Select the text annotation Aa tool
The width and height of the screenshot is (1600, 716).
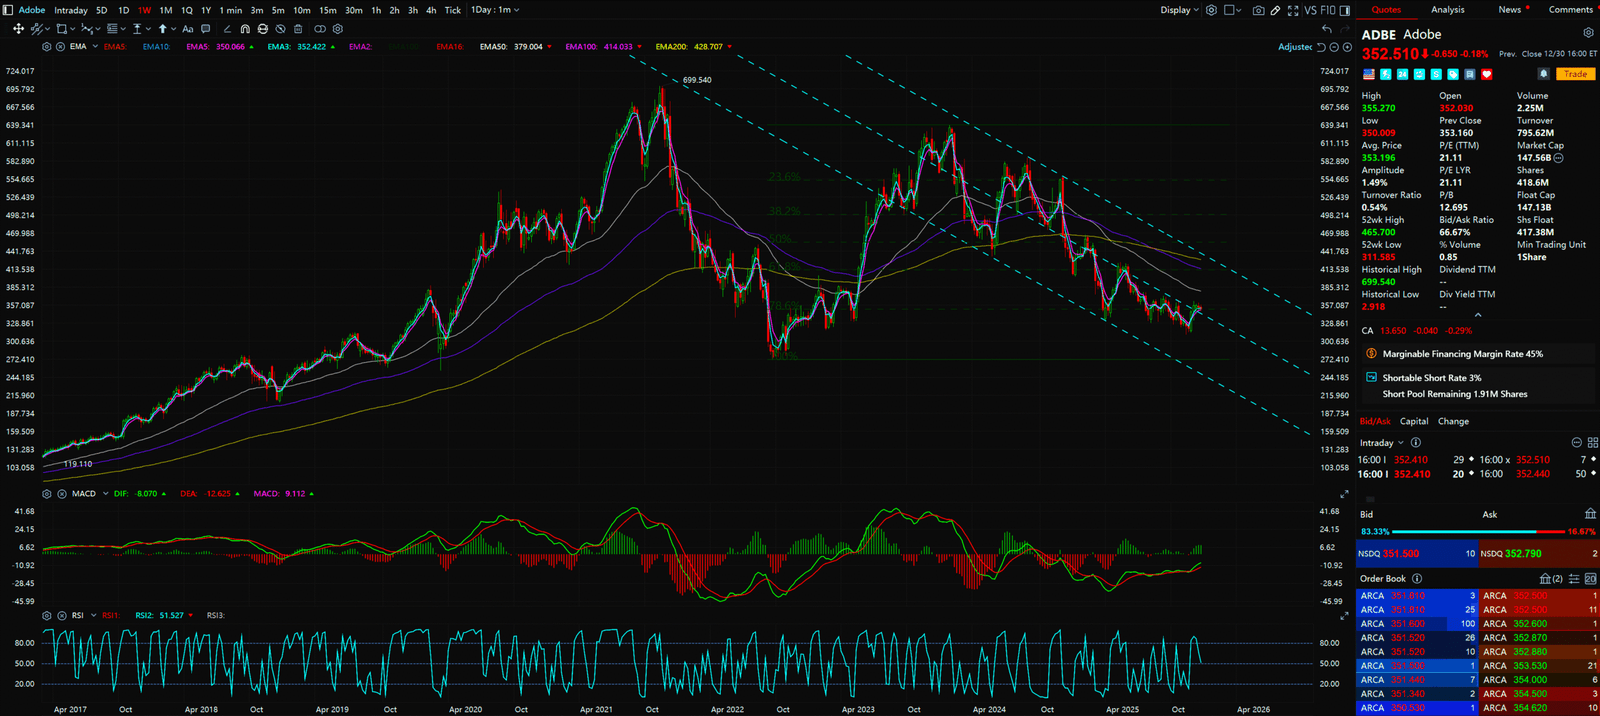click(187, 29)
